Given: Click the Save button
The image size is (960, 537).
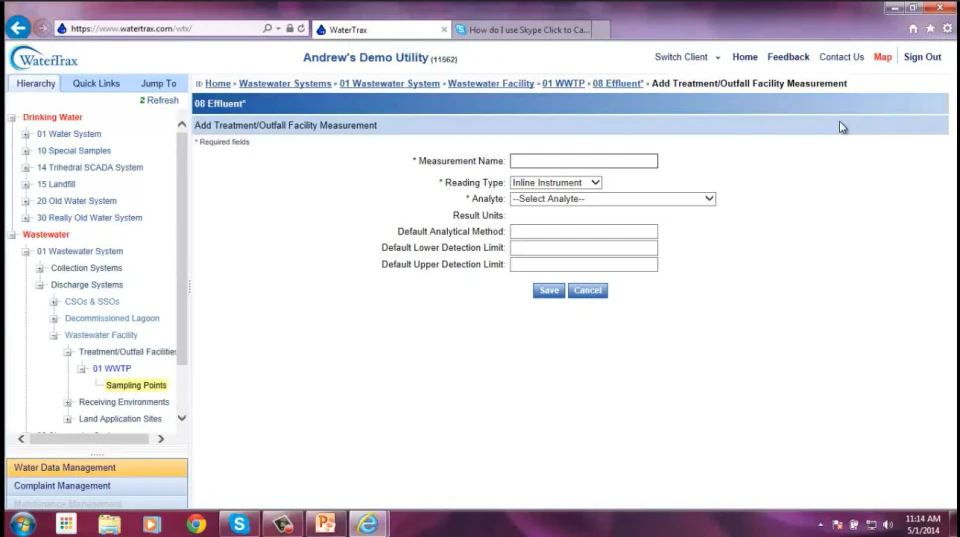Looking at the screenshot, I should pos(549,291).
